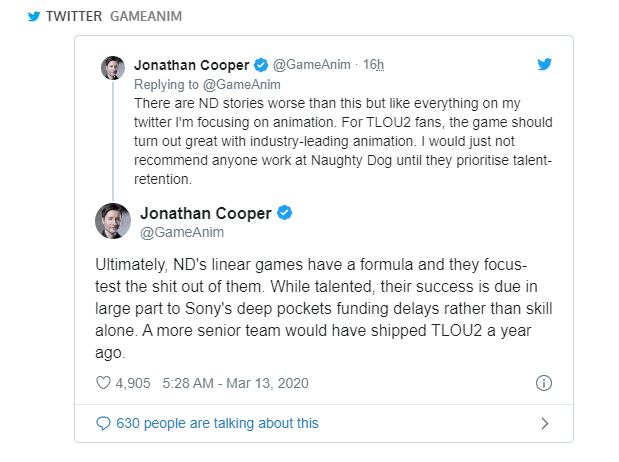The height and width of the screenshot is (462, 619).
Task: Click the Twitter logo inside the tweet card
Action: point(544,64)
